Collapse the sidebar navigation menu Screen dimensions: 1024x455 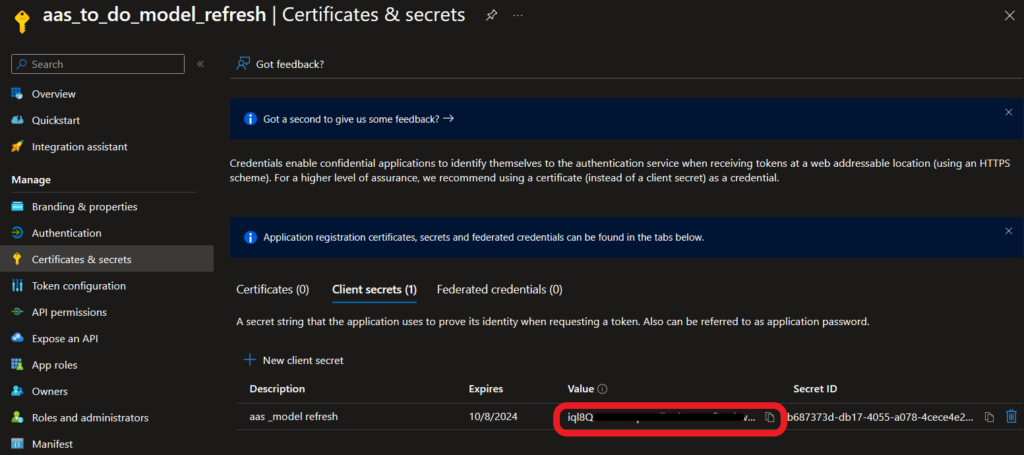tap(200, 64)
